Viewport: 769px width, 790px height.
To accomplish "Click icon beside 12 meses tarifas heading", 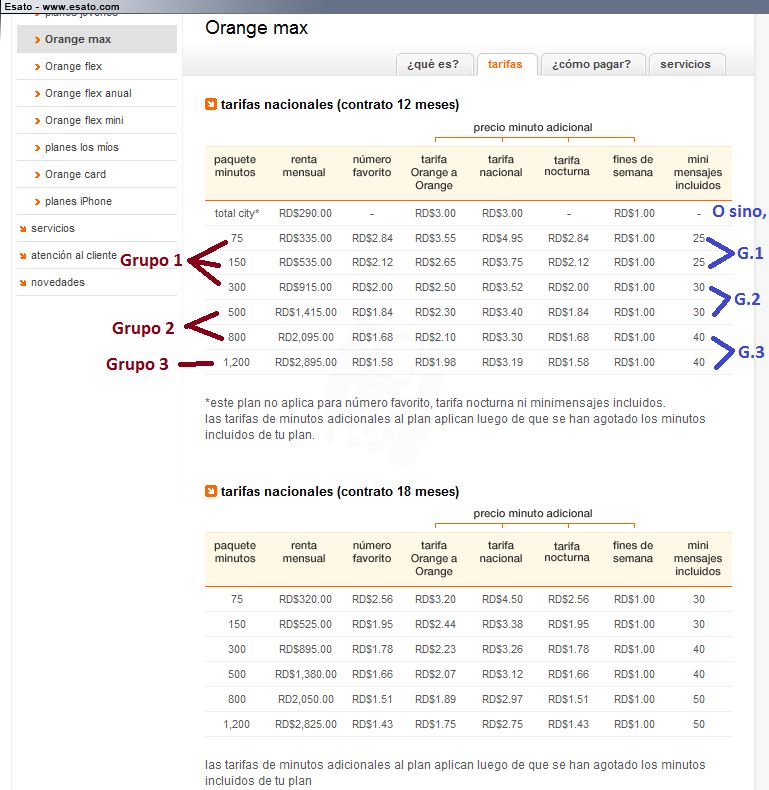I will click(211, 104).
